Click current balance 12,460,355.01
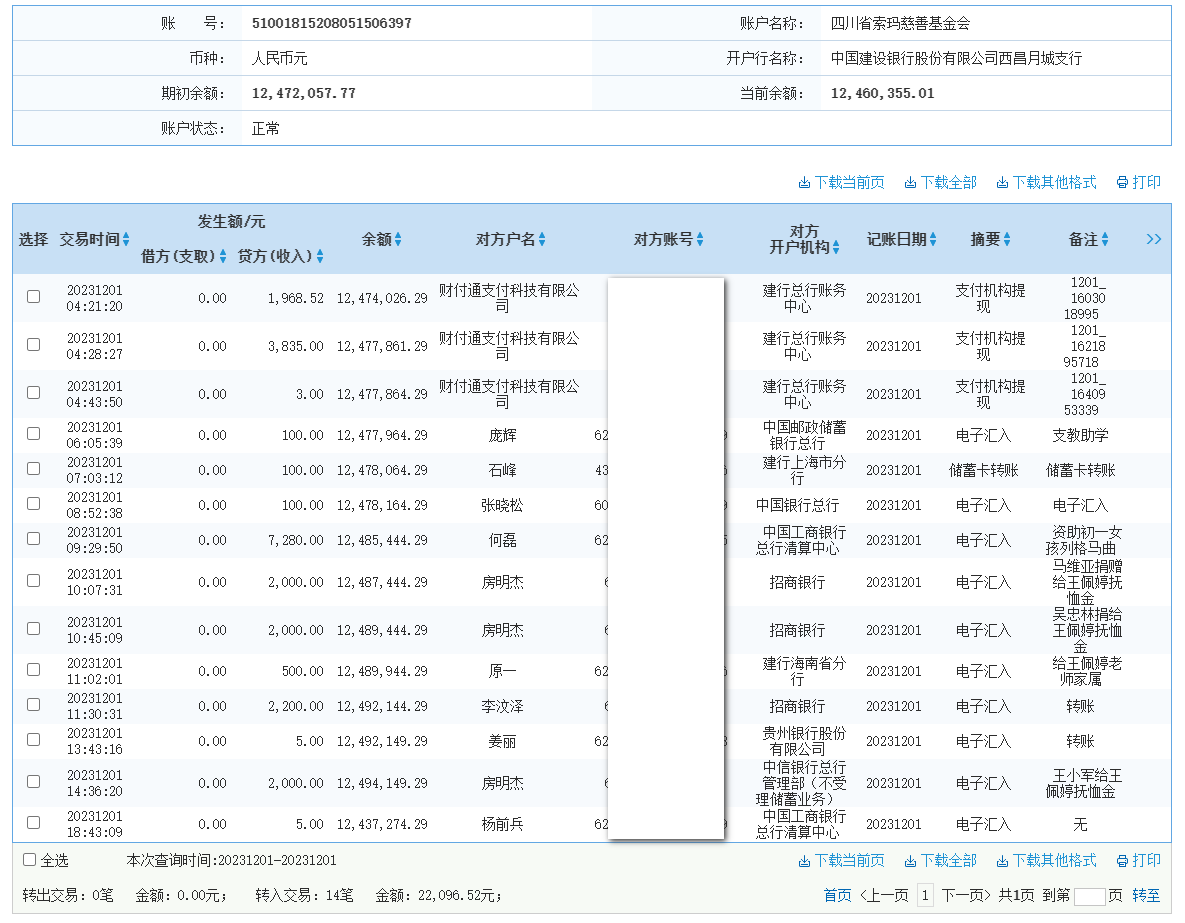 pyautogui.click(x=883, y=94)
